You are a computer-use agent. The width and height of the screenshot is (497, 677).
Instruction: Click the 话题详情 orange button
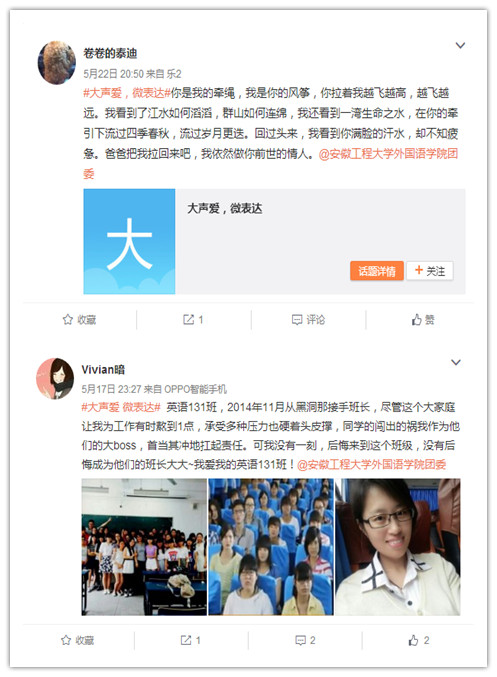[x=377, y=271]
